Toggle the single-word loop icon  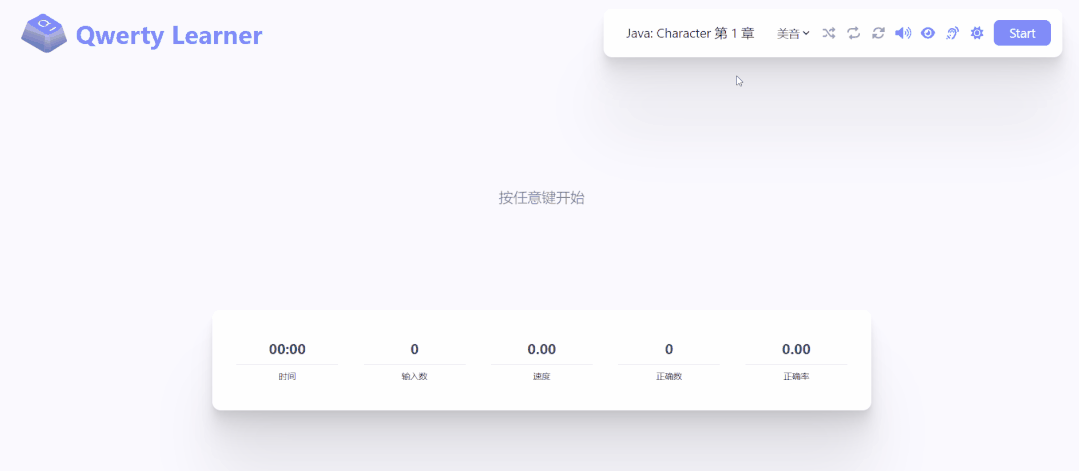pos(853,33)
